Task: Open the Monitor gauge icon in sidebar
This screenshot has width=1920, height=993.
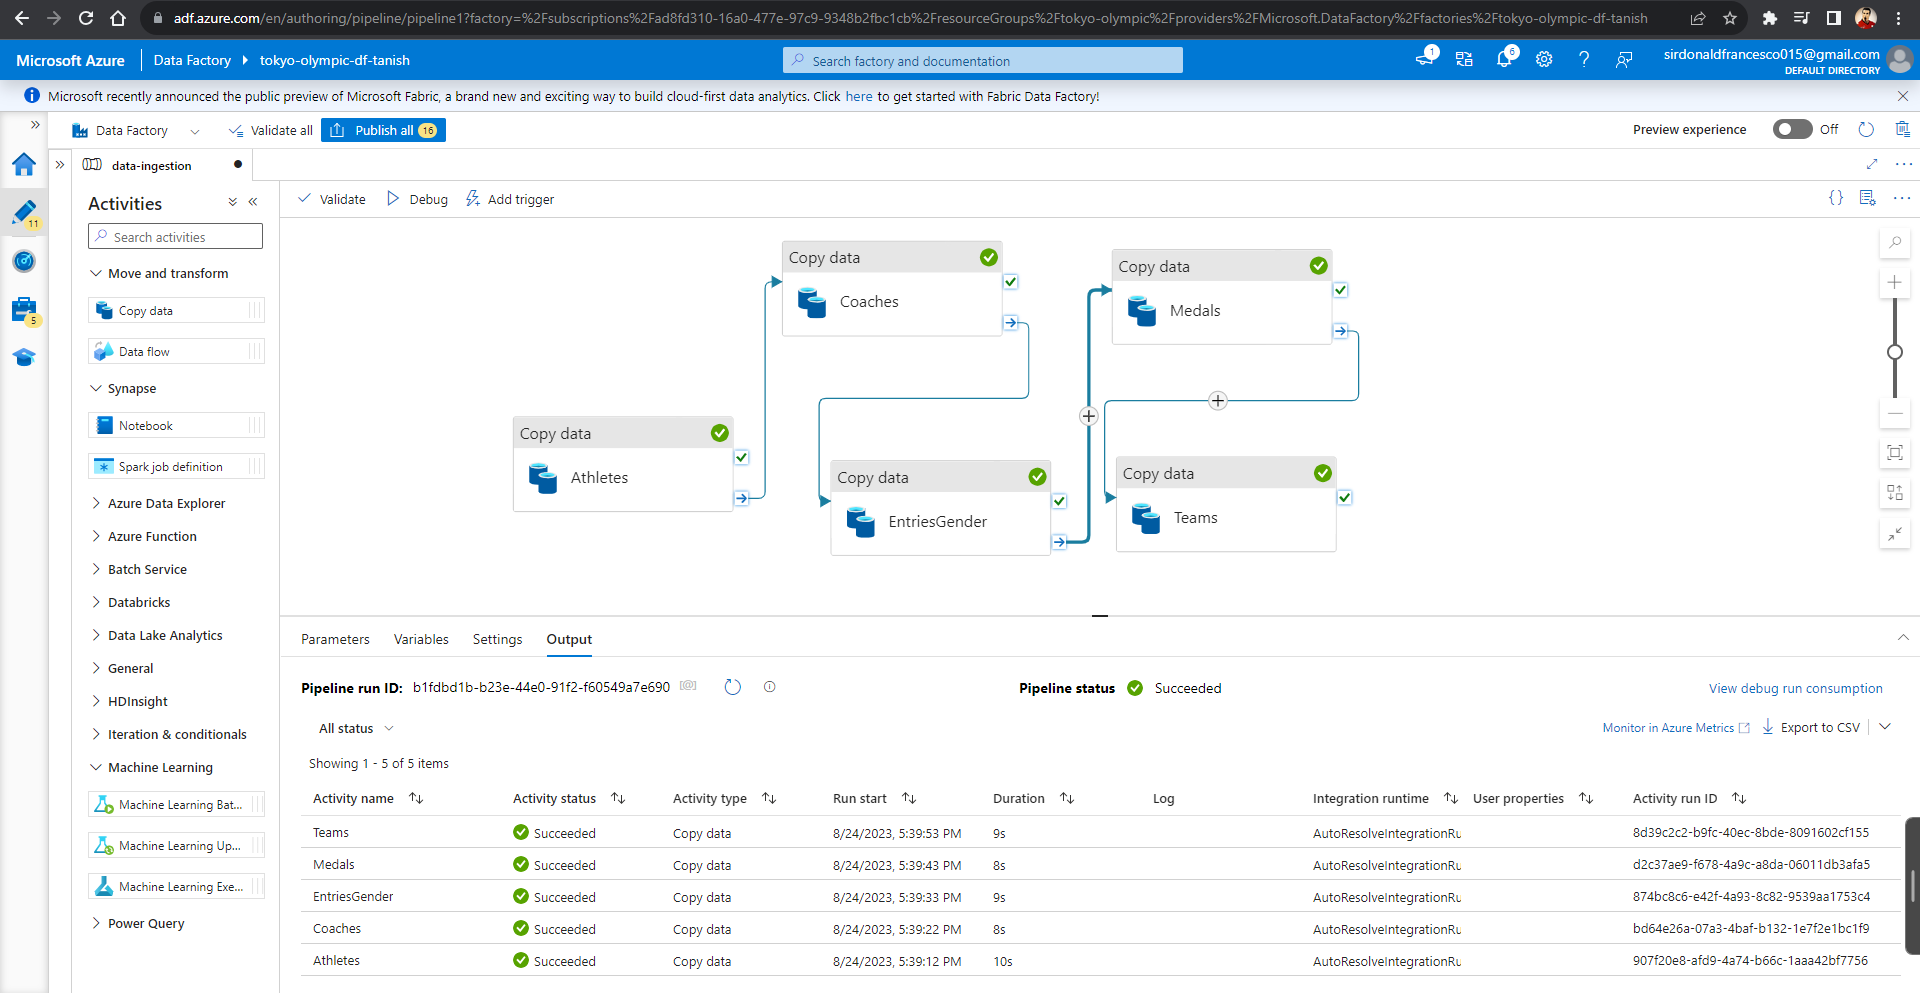Action: tap(24, 261)
